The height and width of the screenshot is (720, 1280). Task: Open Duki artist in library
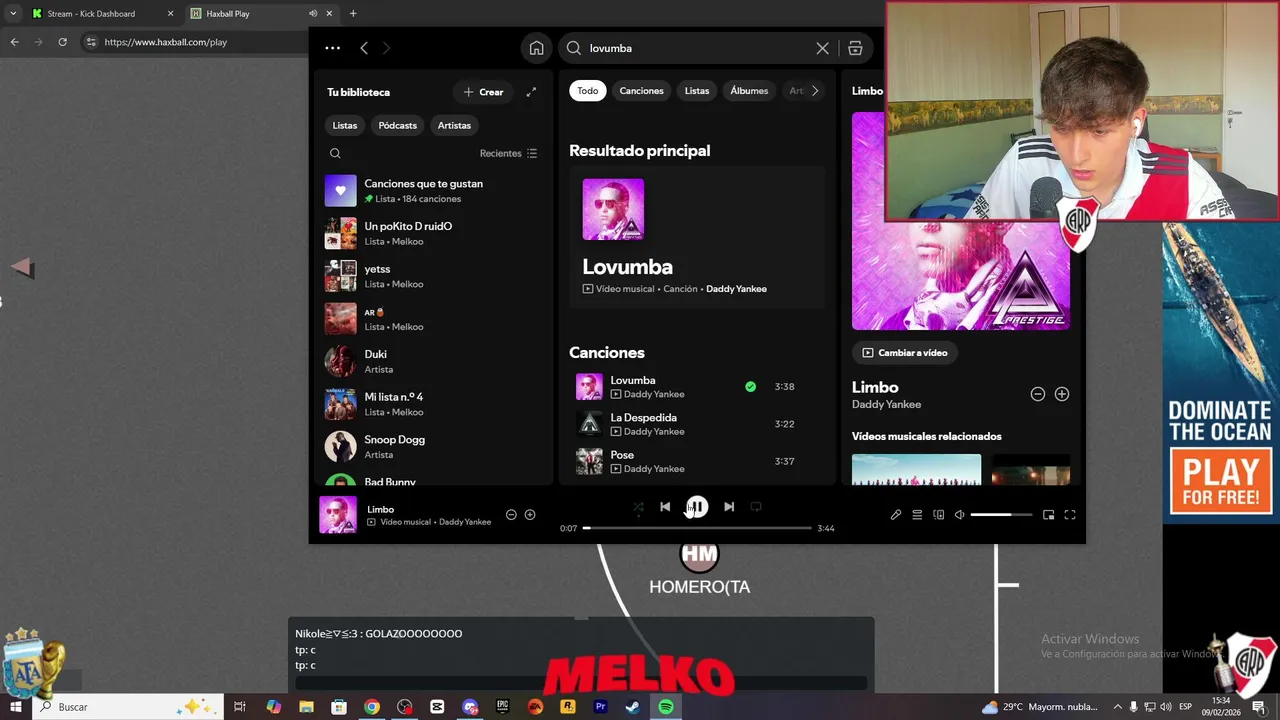(434, 361)
